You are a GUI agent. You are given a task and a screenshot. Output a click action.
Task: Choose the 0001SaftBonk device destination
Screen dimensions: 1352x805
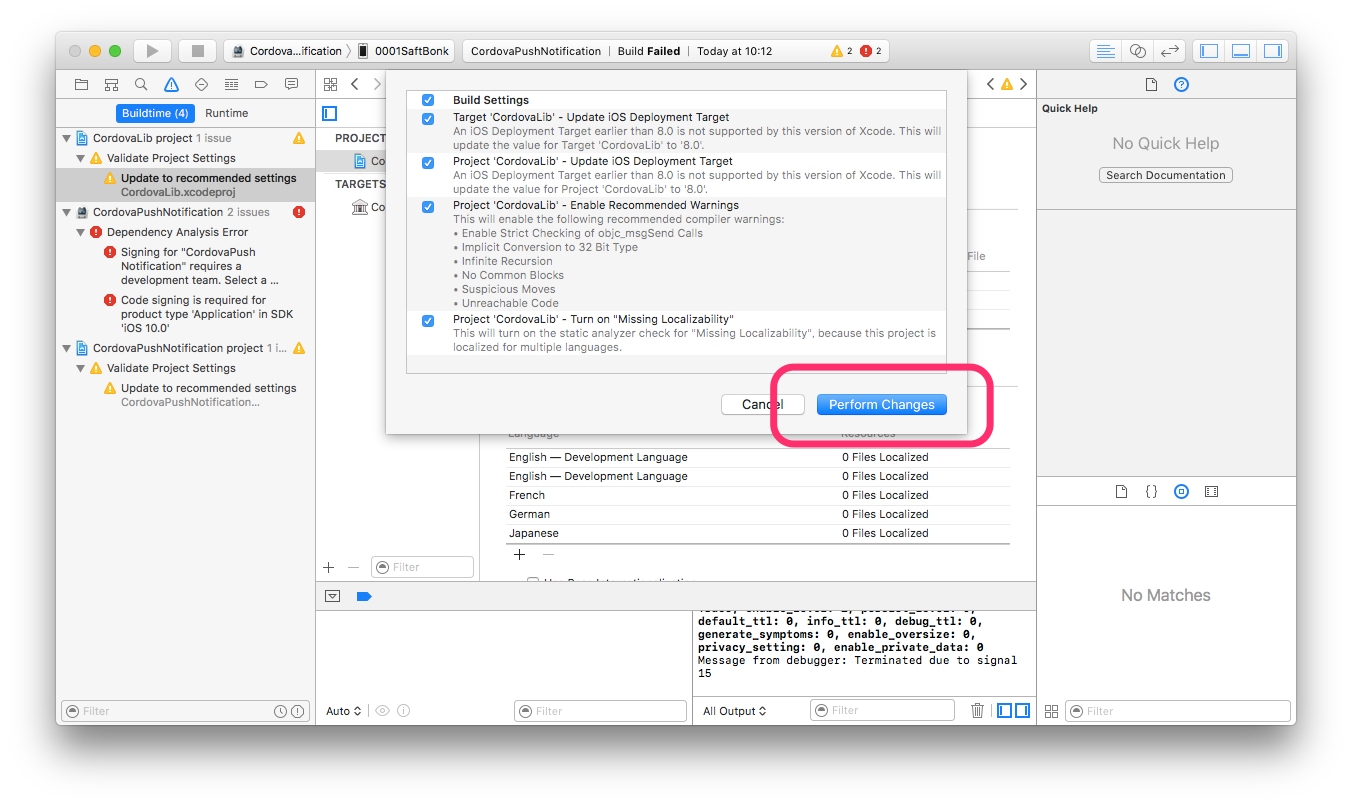tap(404, 51)
